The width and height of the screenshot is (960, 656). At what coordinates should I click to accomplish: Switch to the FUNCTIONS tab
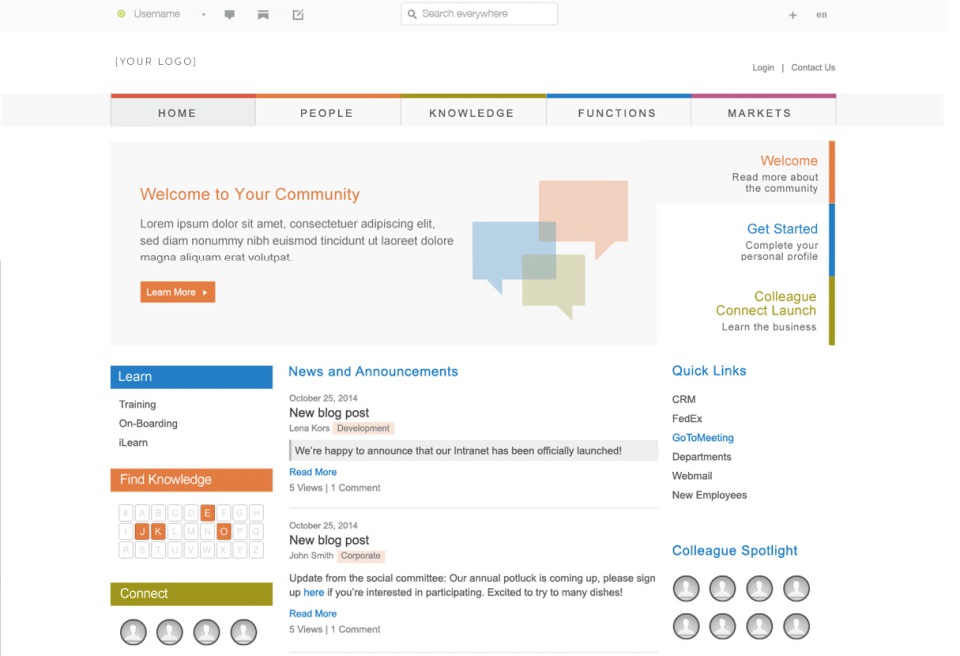click(x=618, y=113)
